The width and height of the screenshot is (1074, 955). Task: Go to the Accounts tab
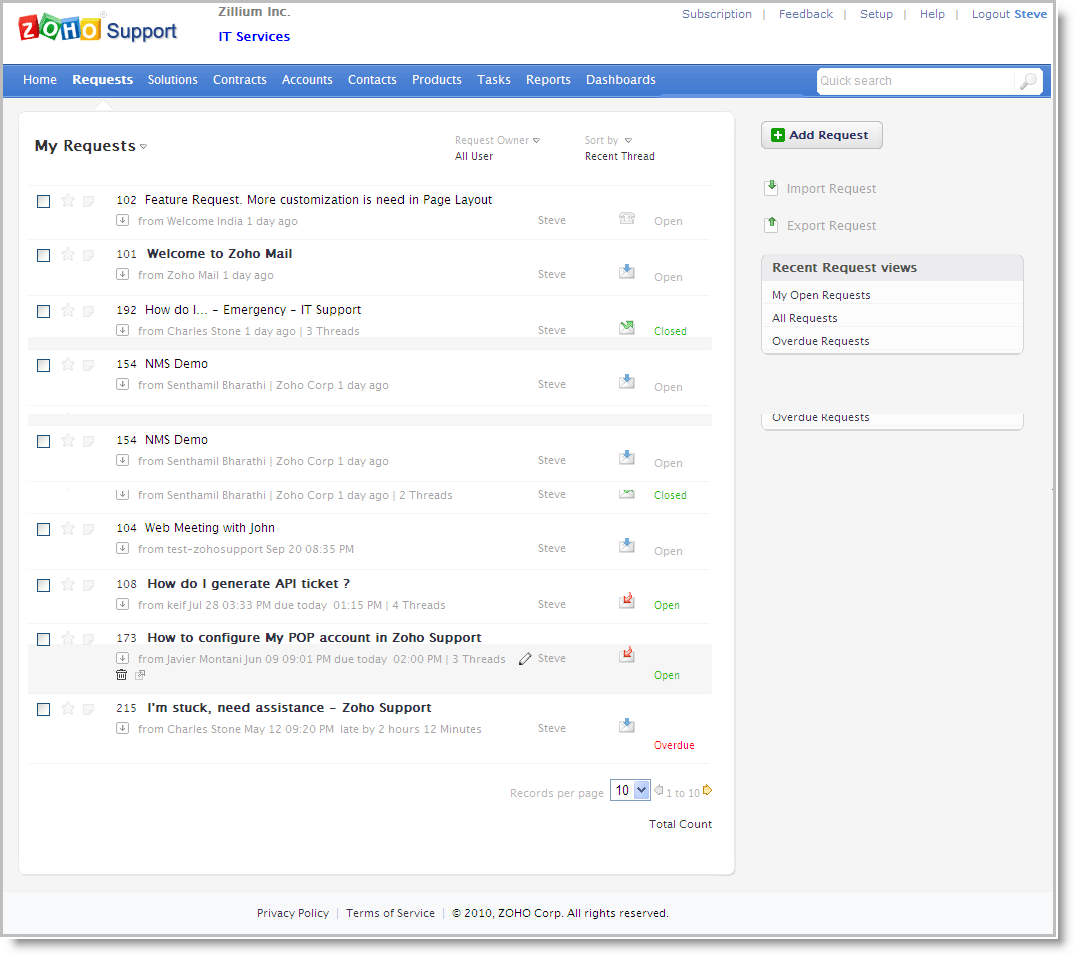click(307, 80)
